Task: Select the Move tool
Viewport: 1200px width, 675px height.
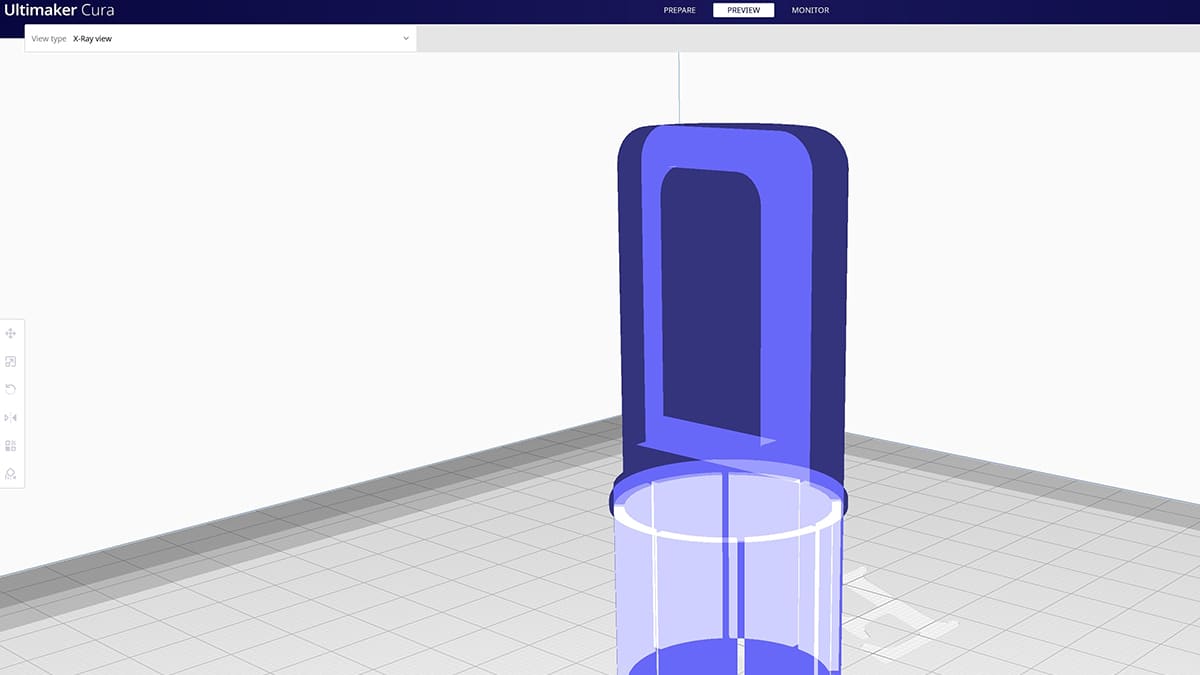Action: click(x=10, y=333)
